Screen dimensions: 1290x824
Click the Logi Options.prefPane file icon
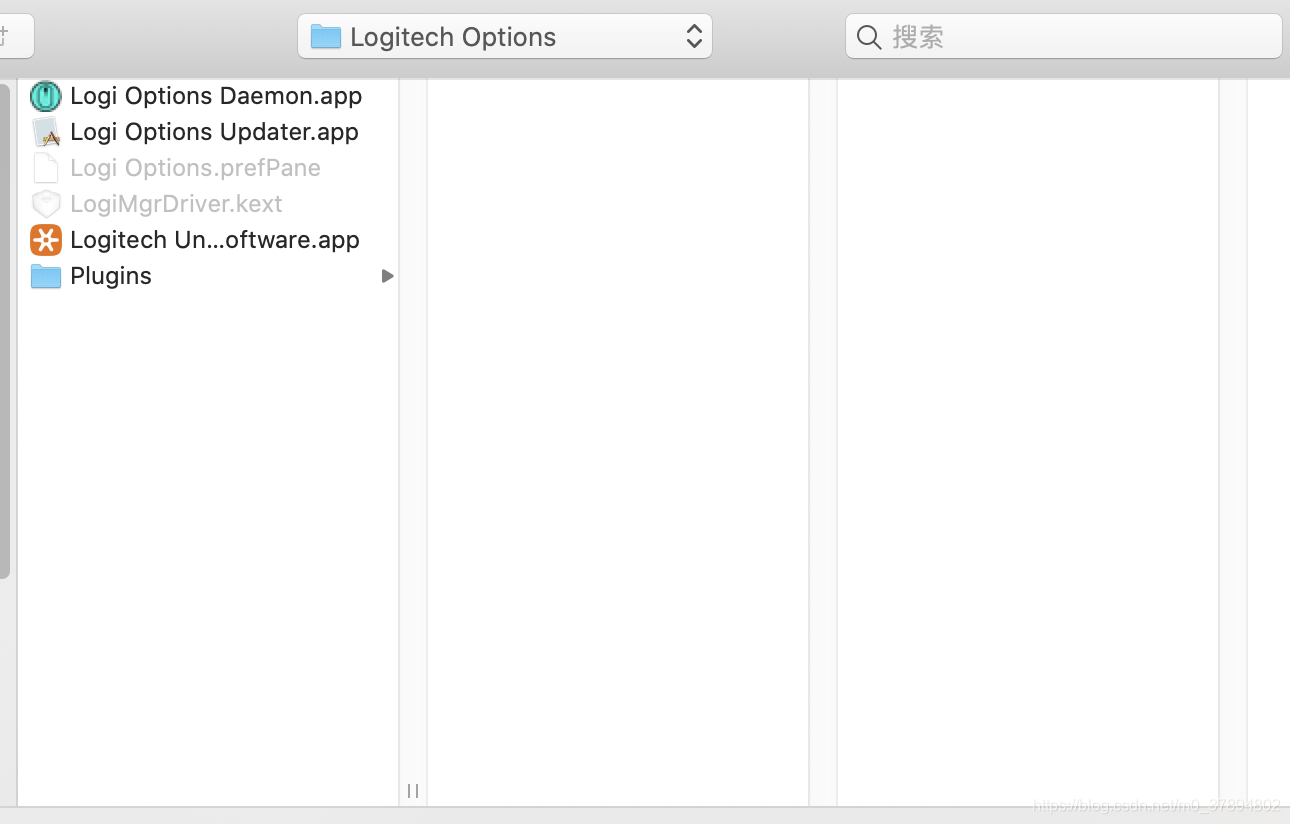point(46,168)
